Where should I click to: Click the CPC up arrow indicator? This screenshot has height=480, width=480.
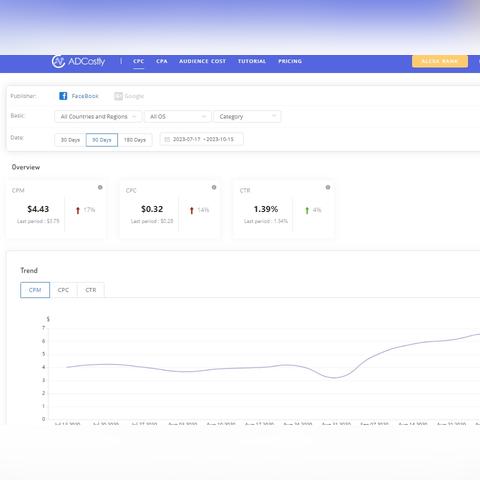coord(192,210)
